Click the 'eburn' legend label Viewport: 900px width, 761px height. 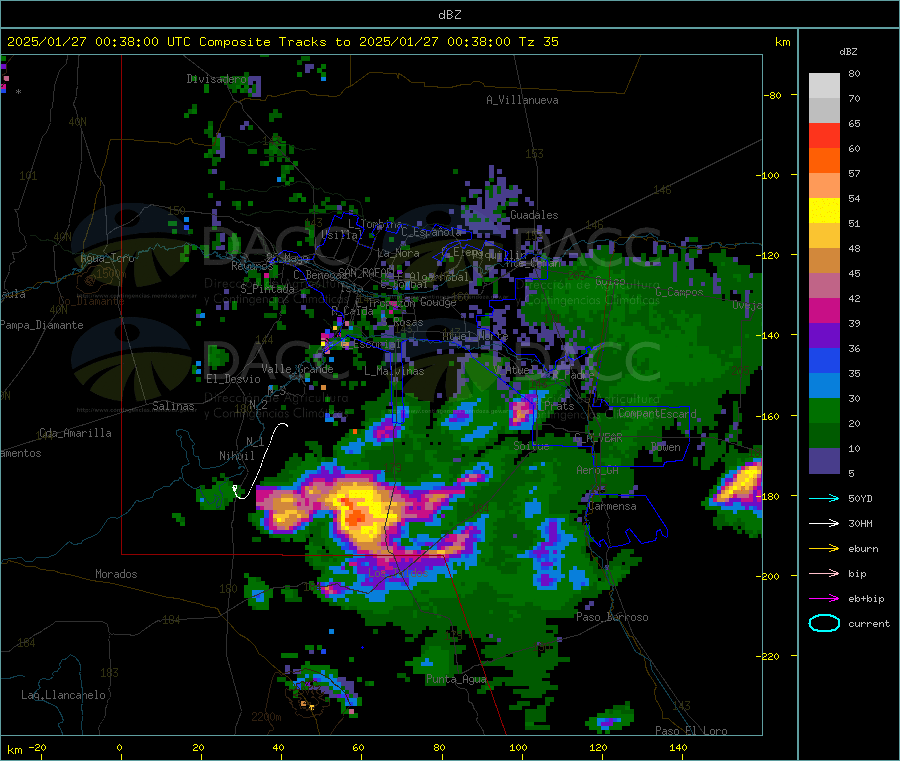pyautogui.click(x=863, y=549)
